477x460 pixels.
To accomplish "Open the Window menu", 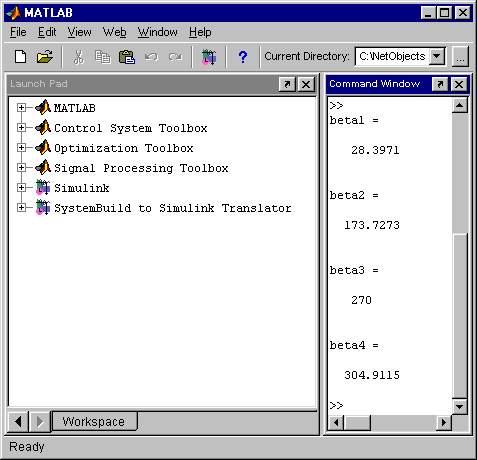I will coord(158,32).
